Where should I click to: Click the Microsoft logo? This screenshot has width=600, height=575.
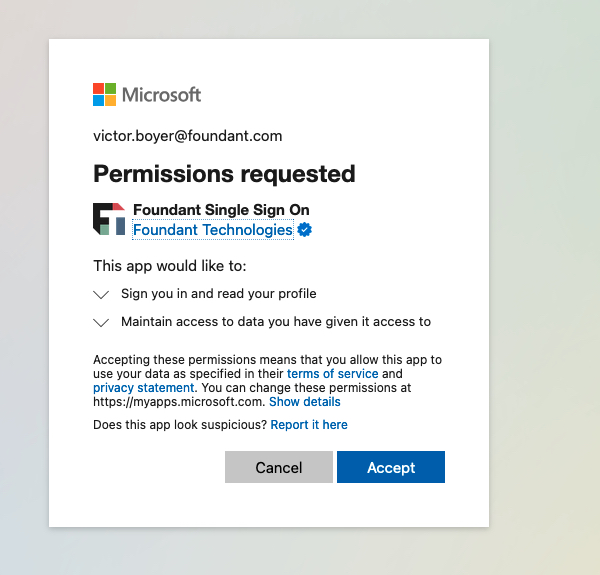pyautogui.click(x=147, y=94)
